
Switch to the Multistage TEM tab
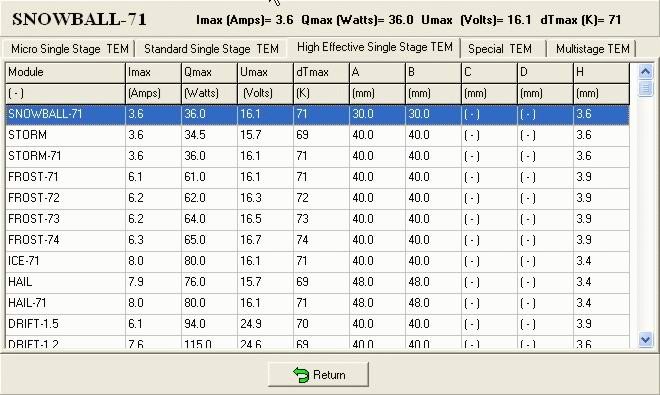point(593,49)
